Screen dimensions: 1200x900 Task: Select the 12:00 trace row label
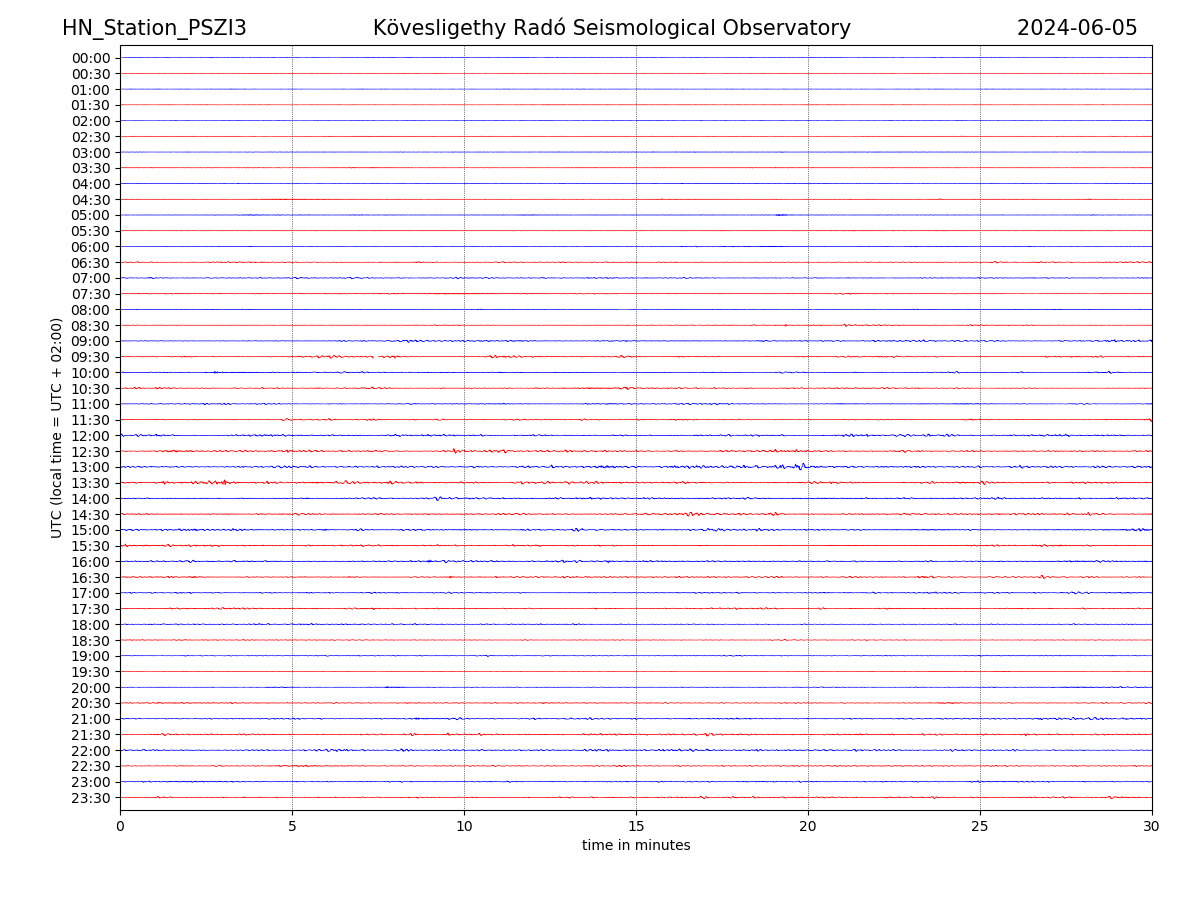pyautogui.click(x=90, y=436)
